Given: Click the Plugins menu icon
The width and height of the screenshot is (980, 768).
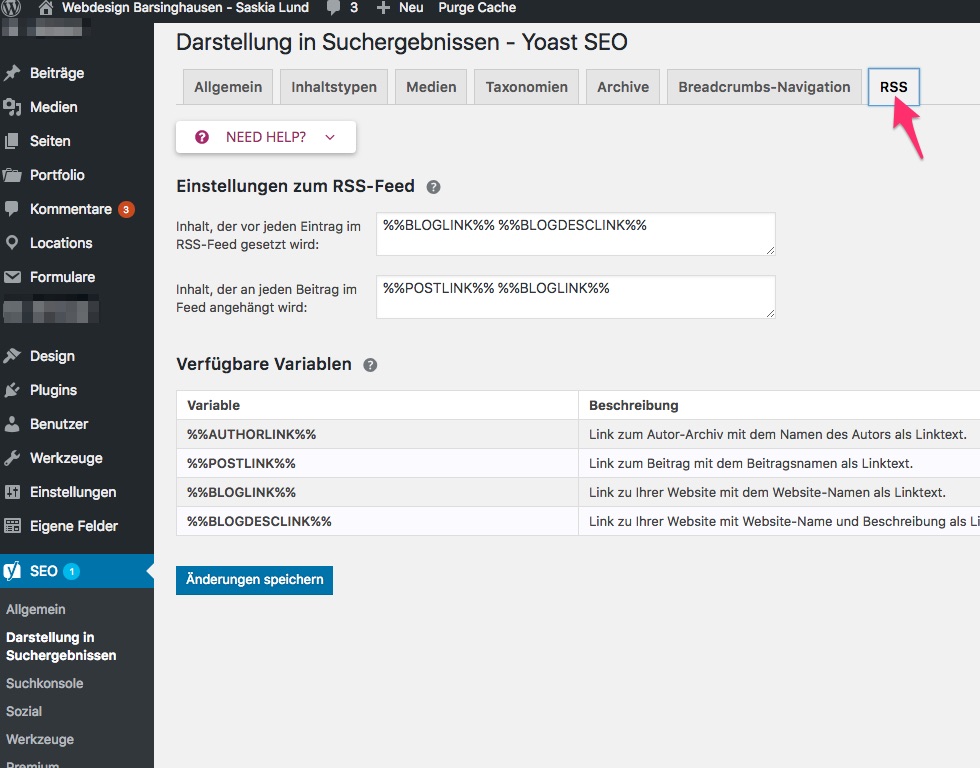Looking at the screenshot, I should [13, 390].
